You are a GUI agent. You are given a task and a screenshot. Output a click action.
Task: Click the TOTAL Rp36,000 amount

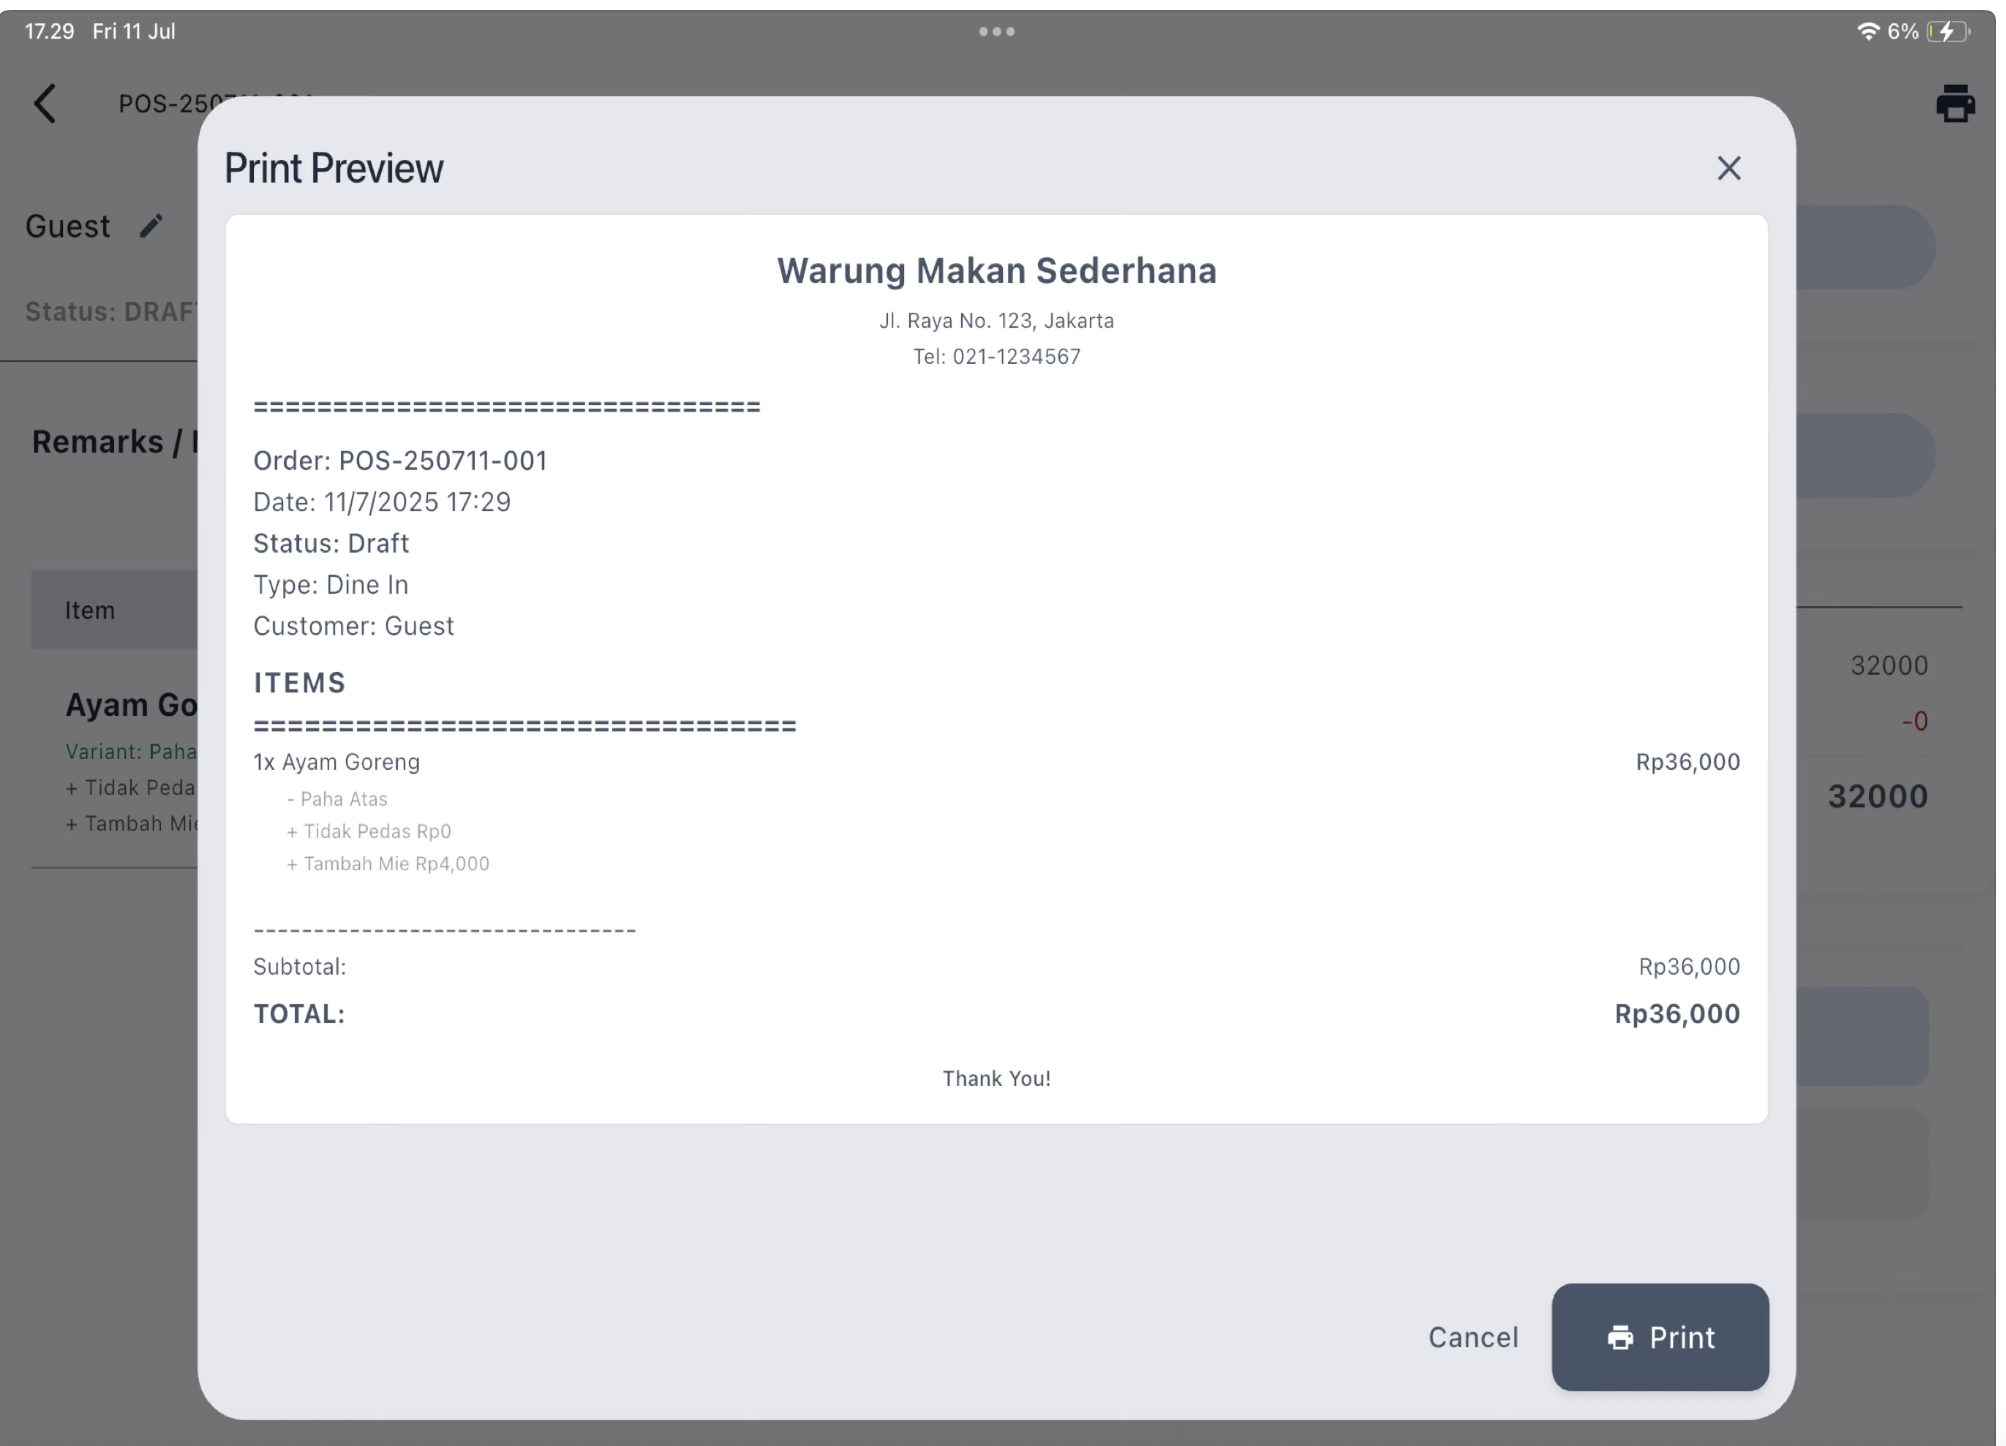click(1676, 1014)
